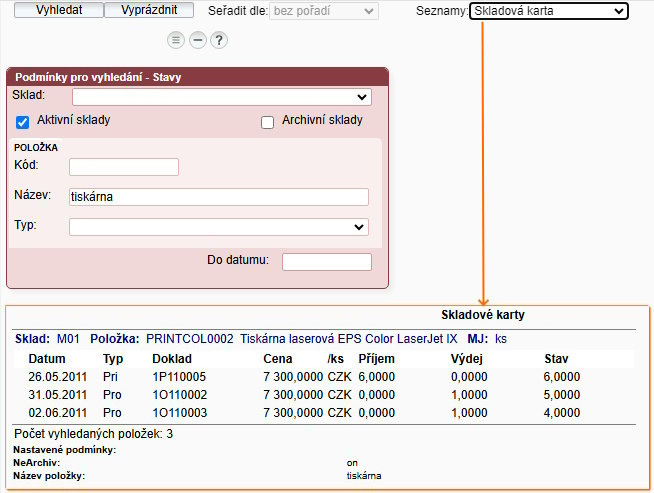The image size is (654, 493).
Task: Click the Do datumu date field
Action: [326, 262]
